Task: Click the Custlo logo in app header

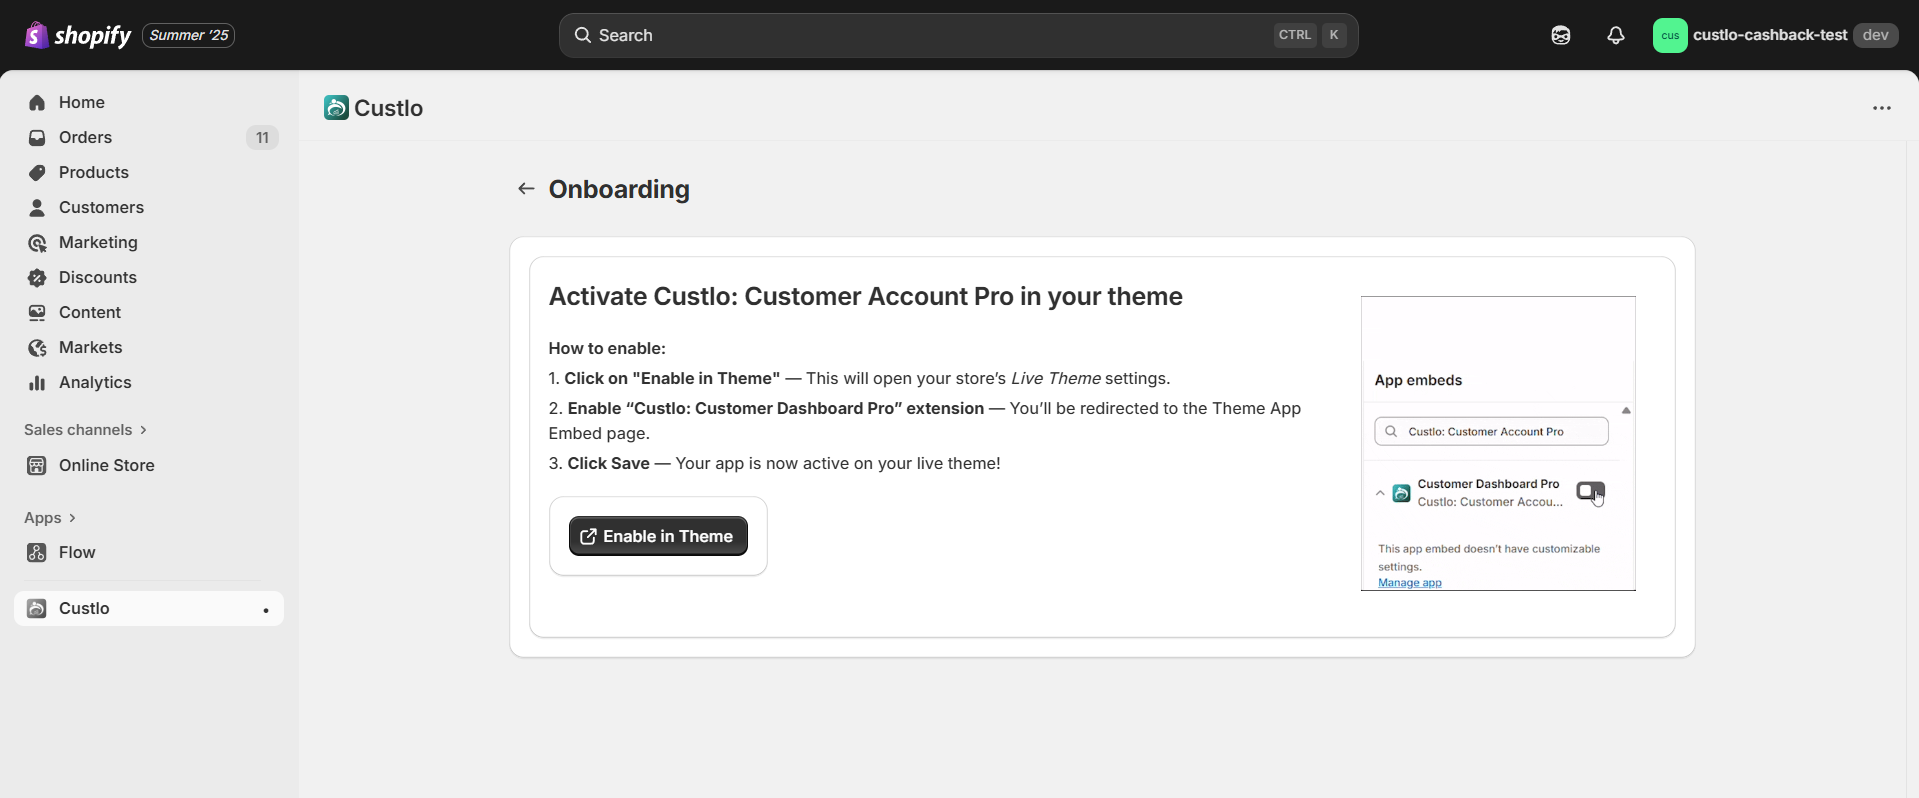Action: tap(336, 107)
